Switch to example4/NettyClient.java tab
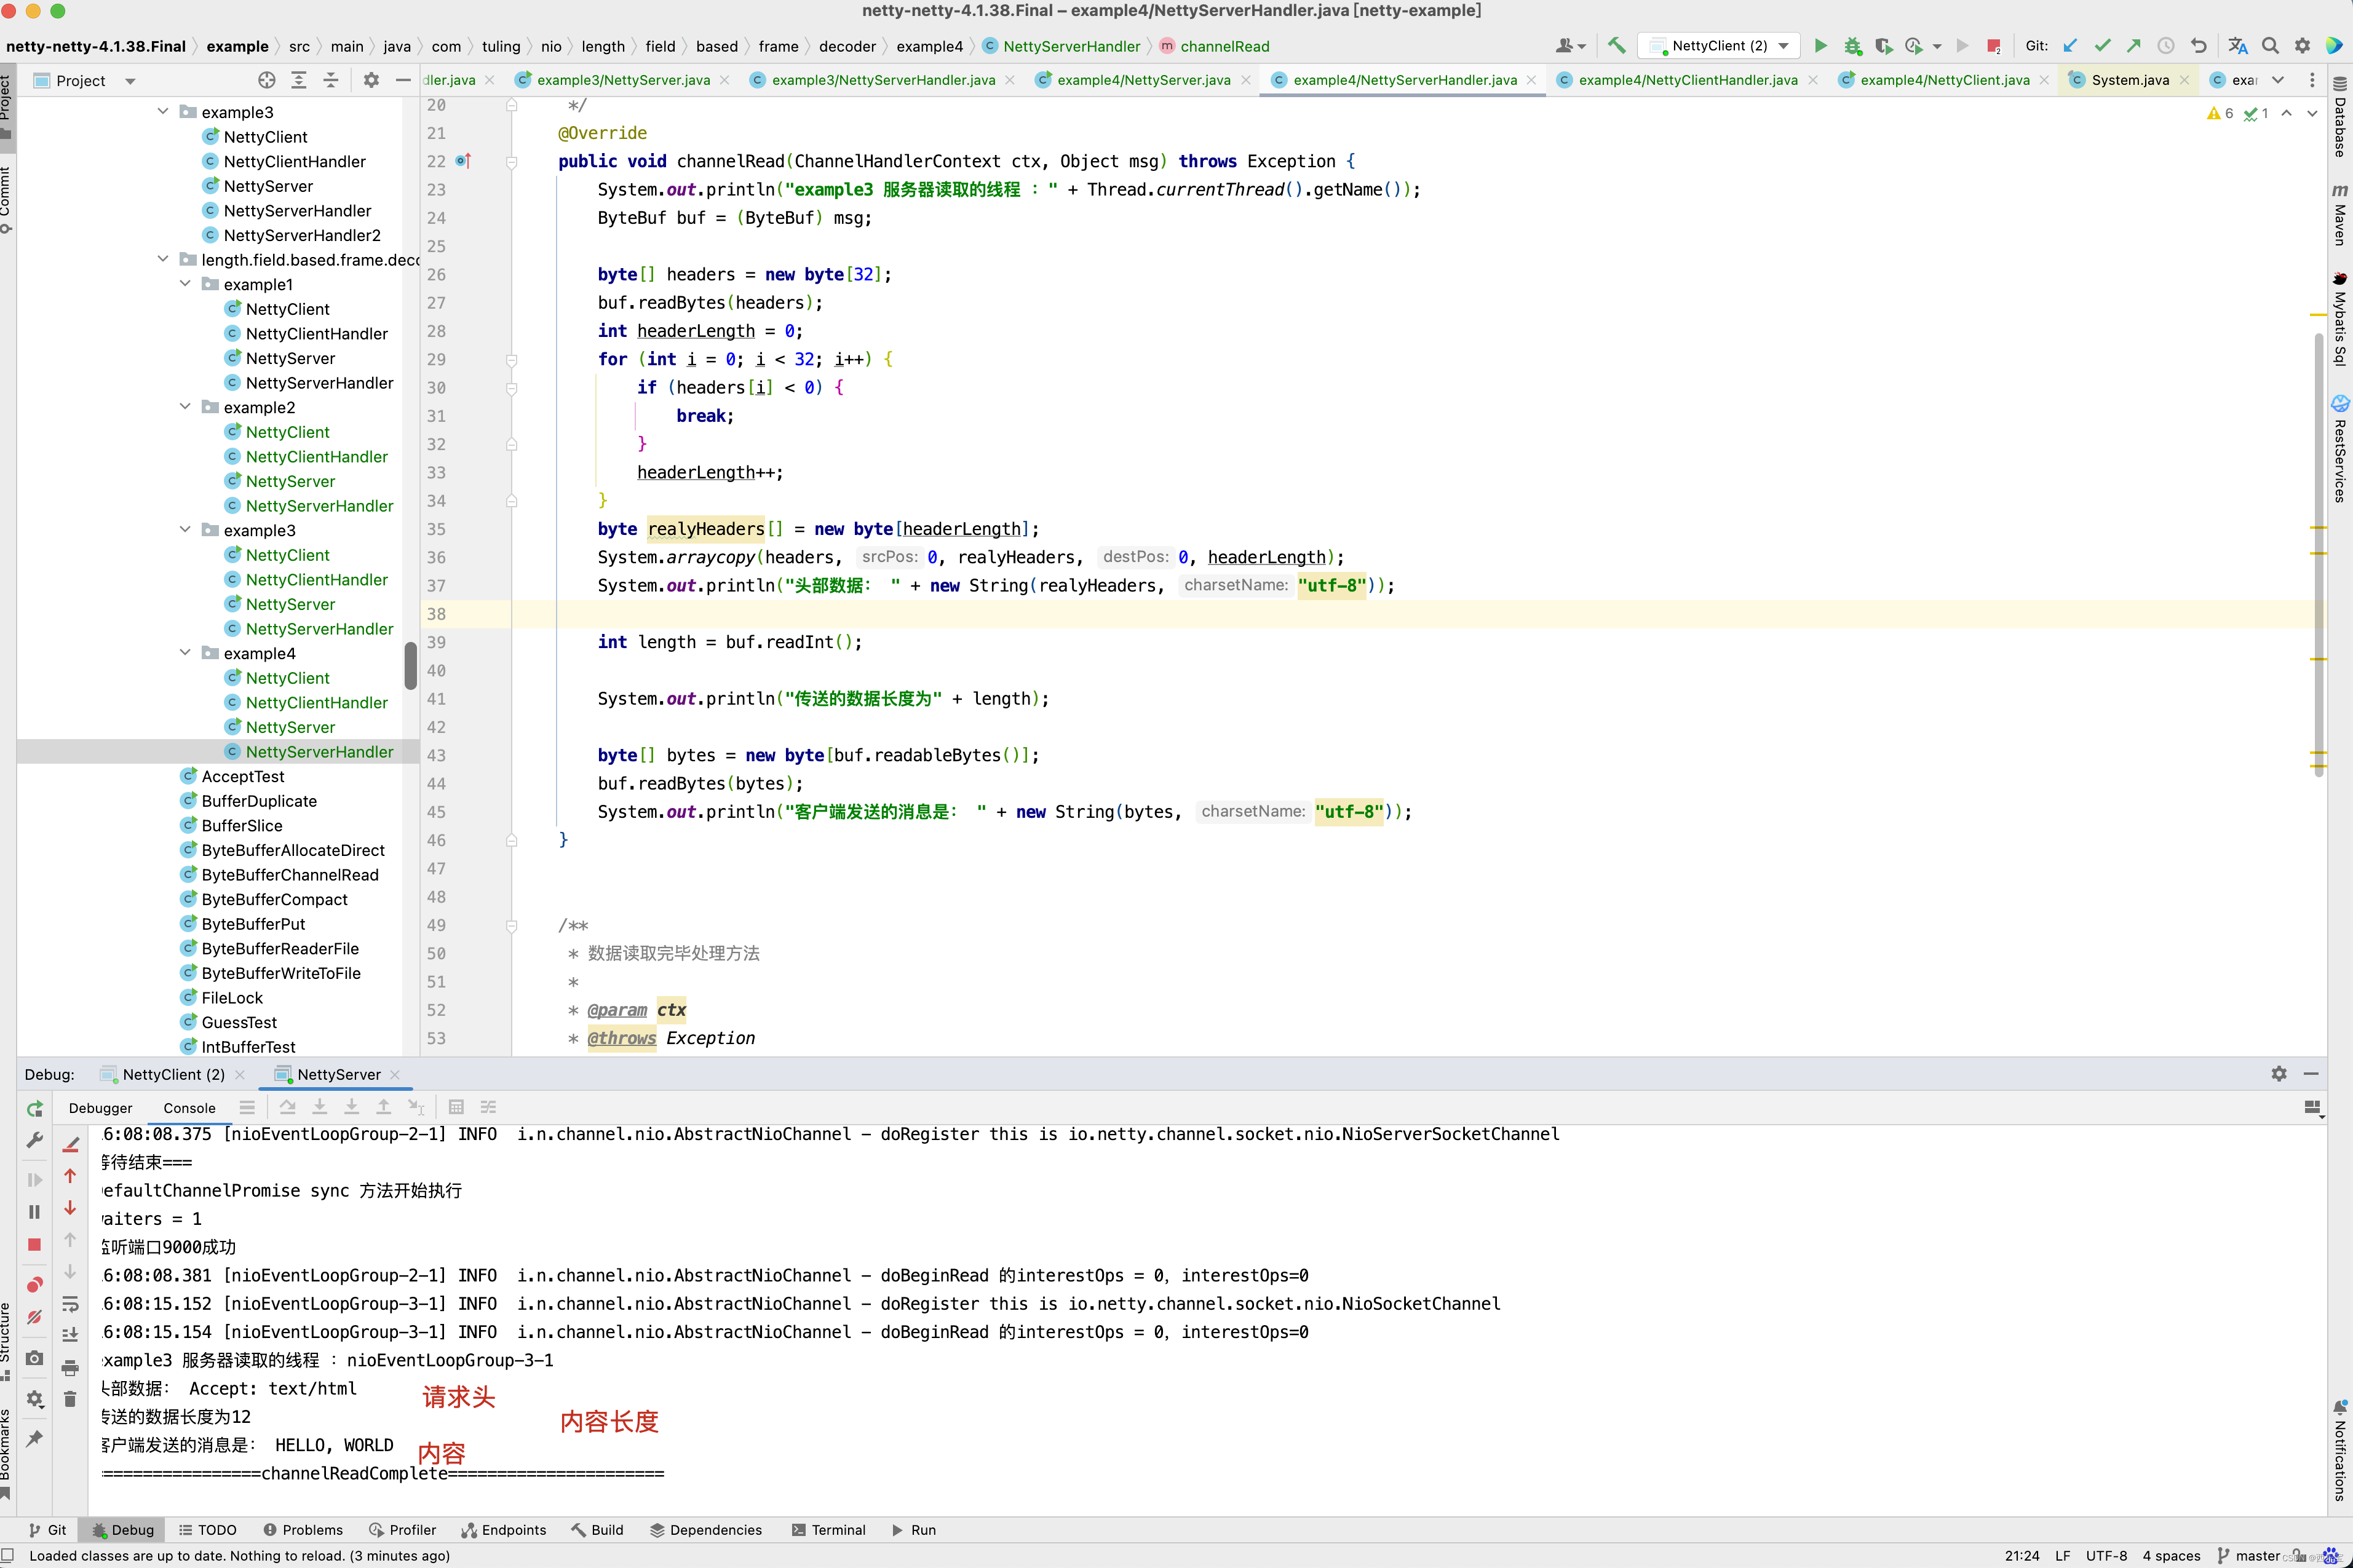The image size is (2353, 1568). pyautogui.click(x=1943, y=80)
